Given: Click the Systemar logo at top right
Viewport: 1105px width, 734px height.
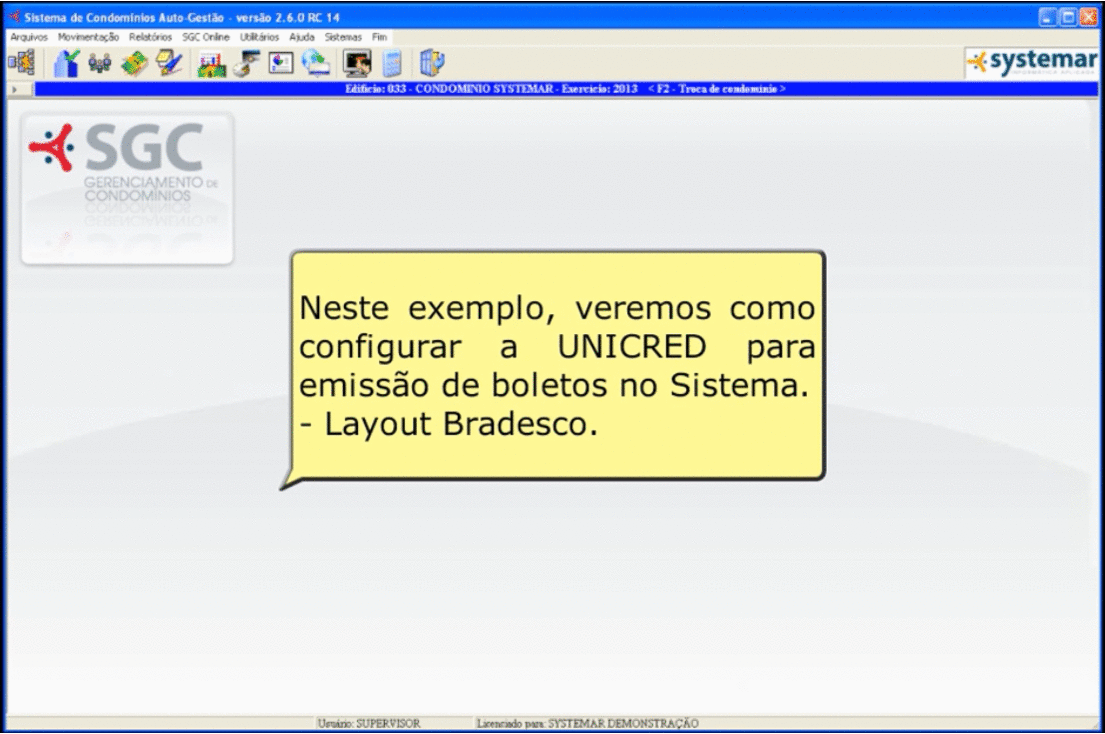Looking at the screenshot, I should point(1031,63).
